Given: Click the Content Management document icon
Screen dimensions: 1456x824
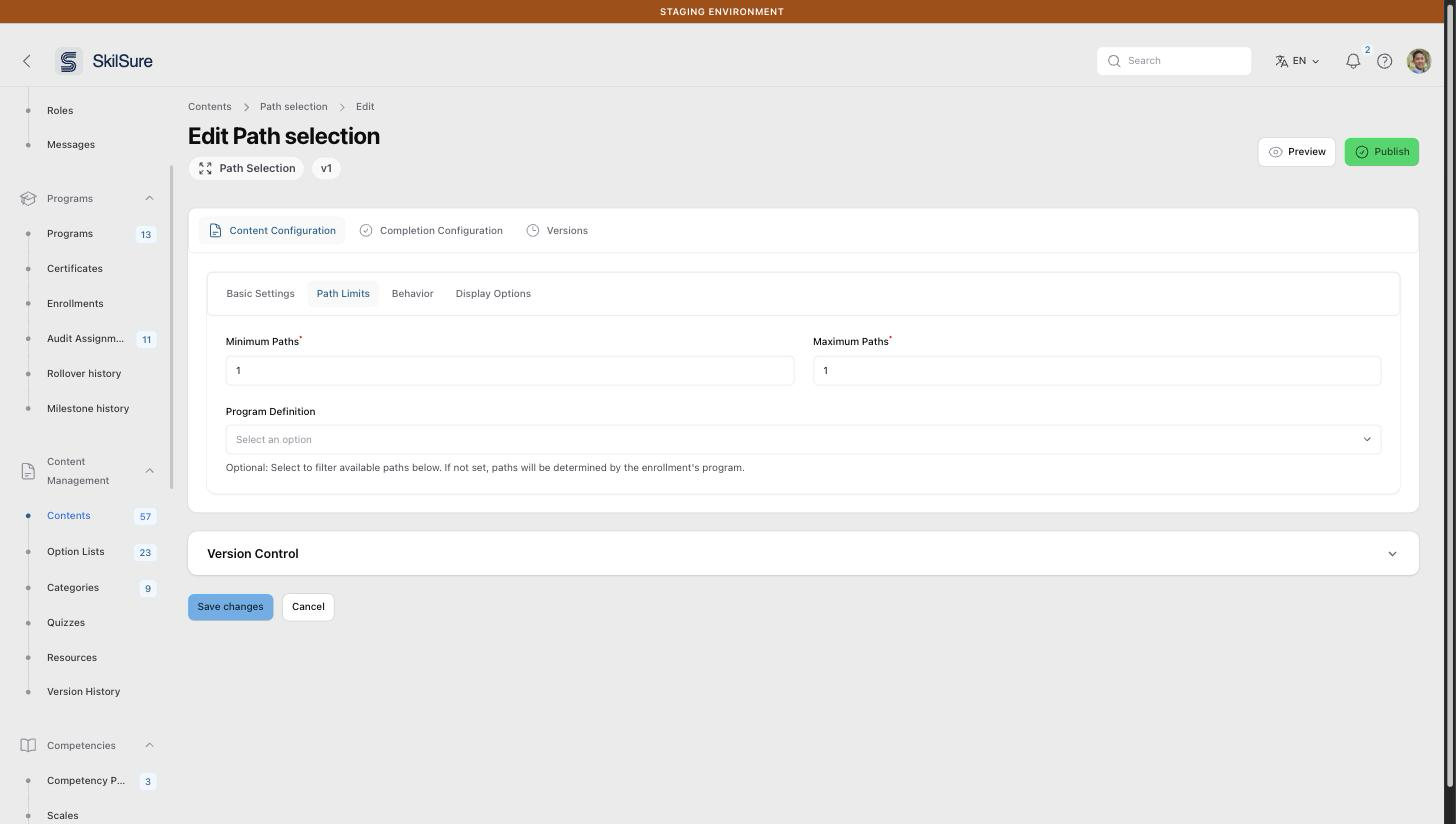Looking at the screenshot, I should [28, 471].
